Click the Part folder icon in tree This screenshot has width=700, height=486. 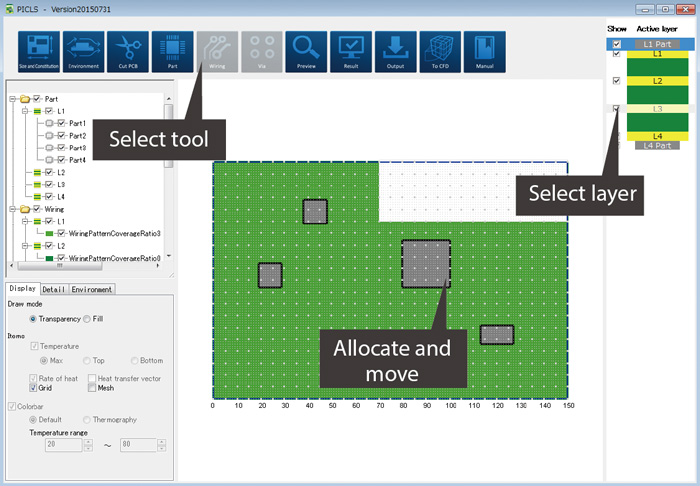[x=25, y=99]
